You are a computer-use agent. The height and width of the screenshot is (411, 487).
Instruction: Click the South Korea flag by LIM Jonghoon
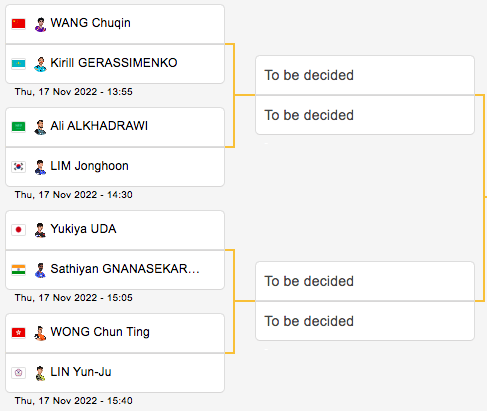(x=18, y=166)
